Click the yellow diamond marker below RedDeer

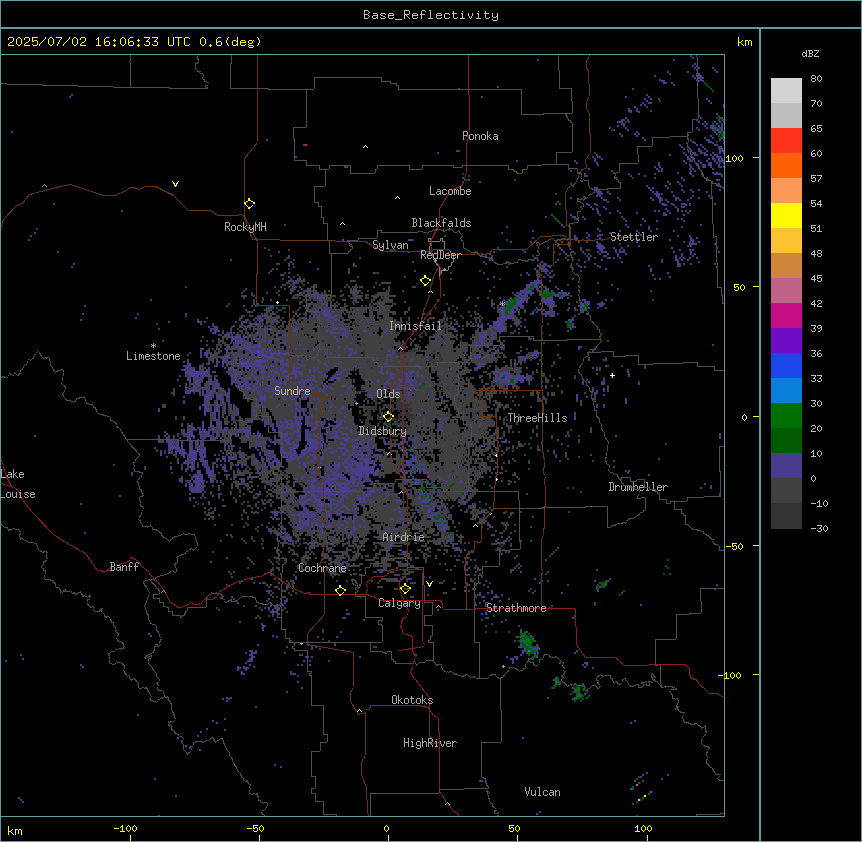coord(425,281)
